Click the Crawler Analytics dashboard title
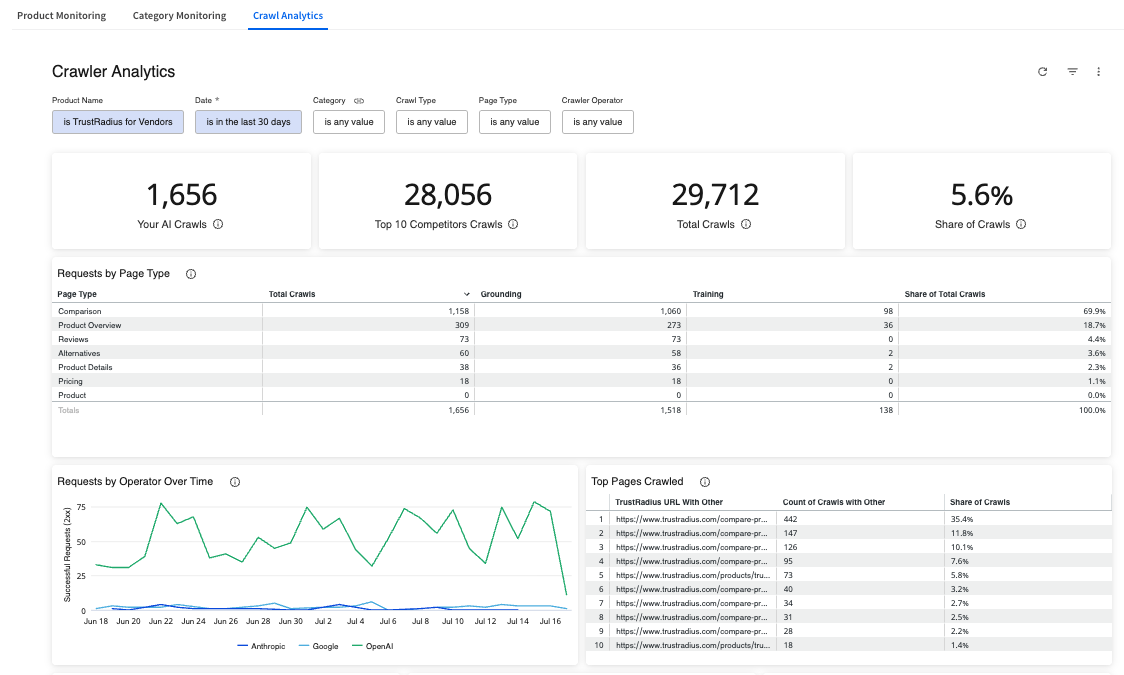1124x675 pixels. point(113,72)
